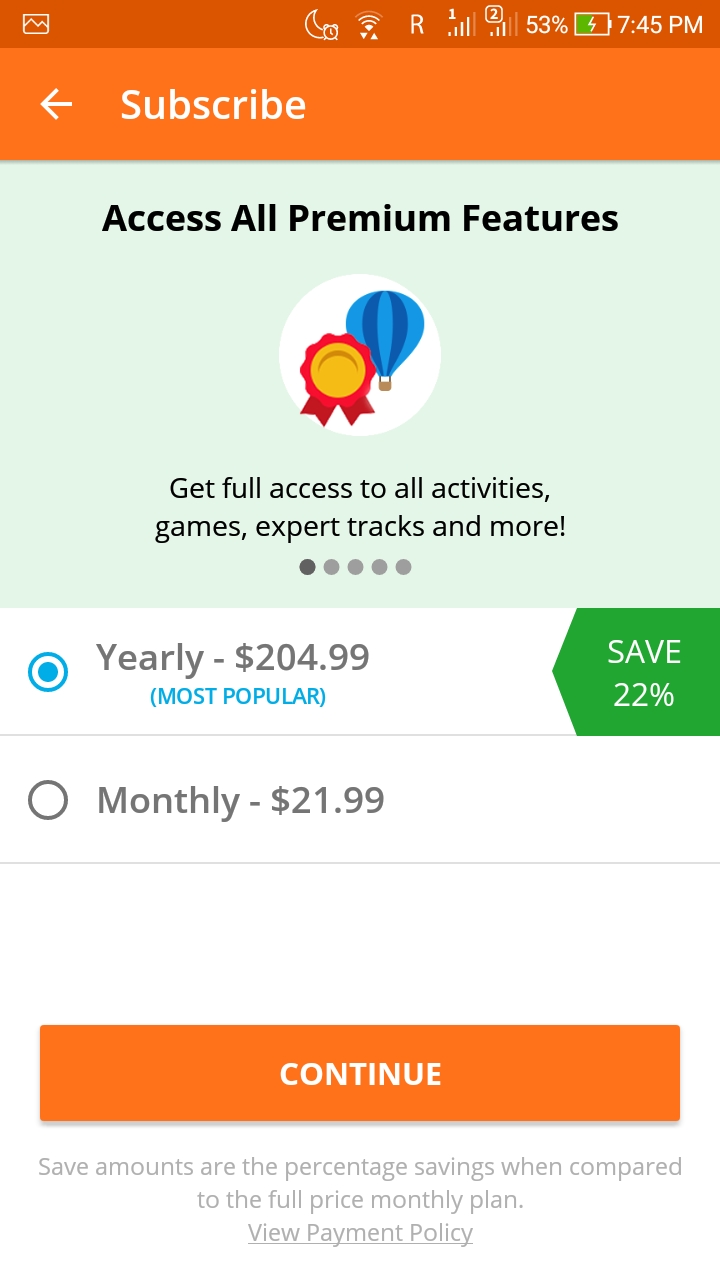This screenshot has height=1280, width=720.
Task: Select the Monthly plan radio button
Action: coord(48,800)
